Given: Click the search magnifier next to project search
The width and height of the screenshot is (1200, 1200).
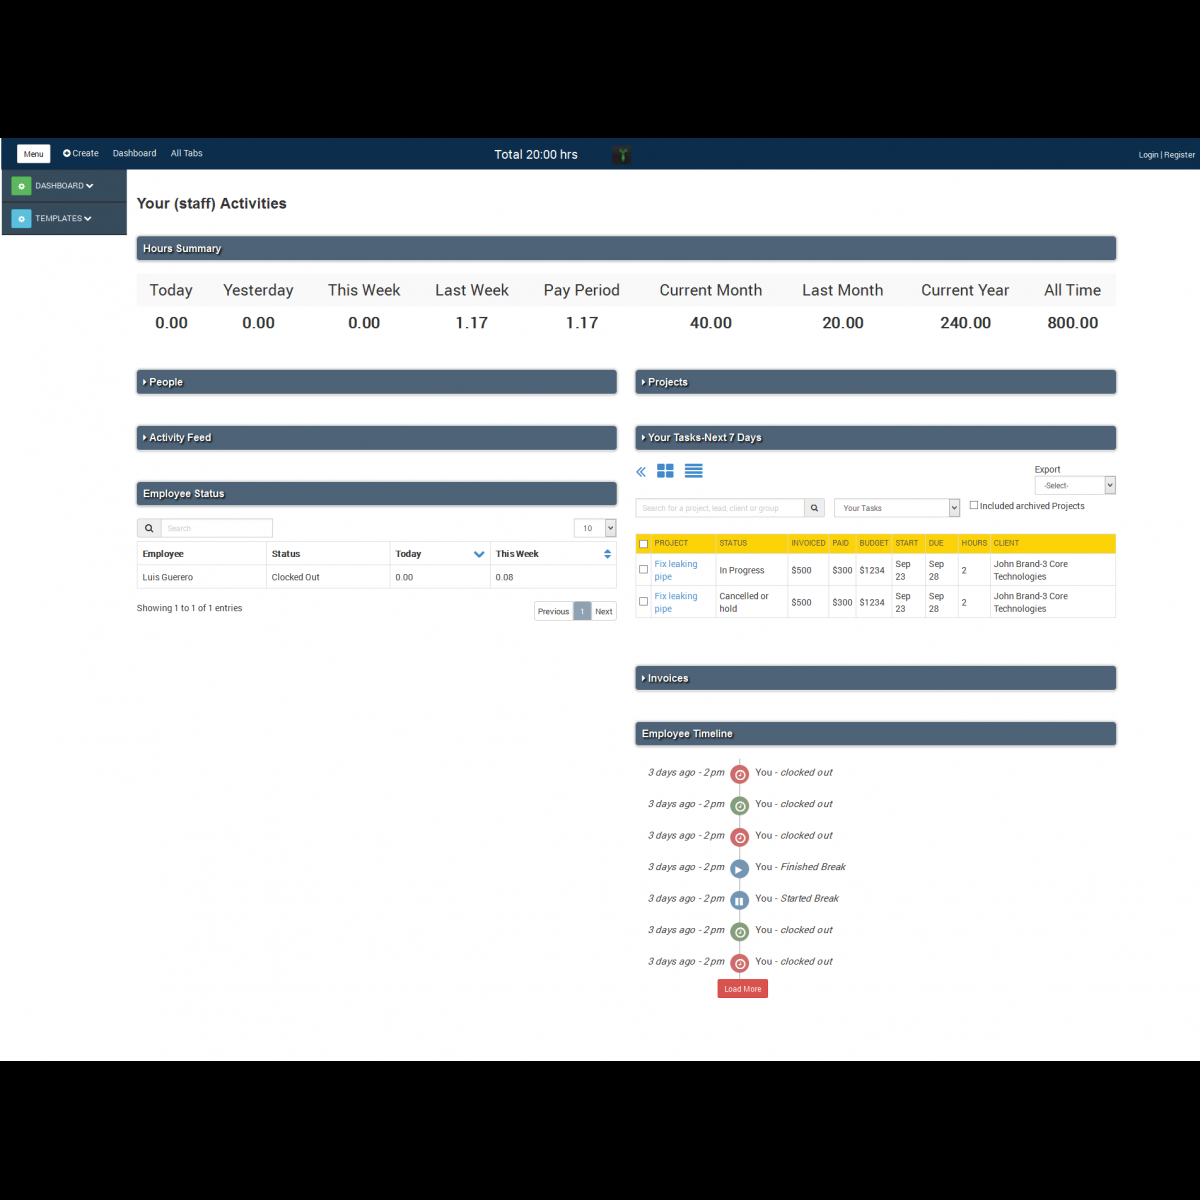Looking at the screenshot, I should coord(815,508).
